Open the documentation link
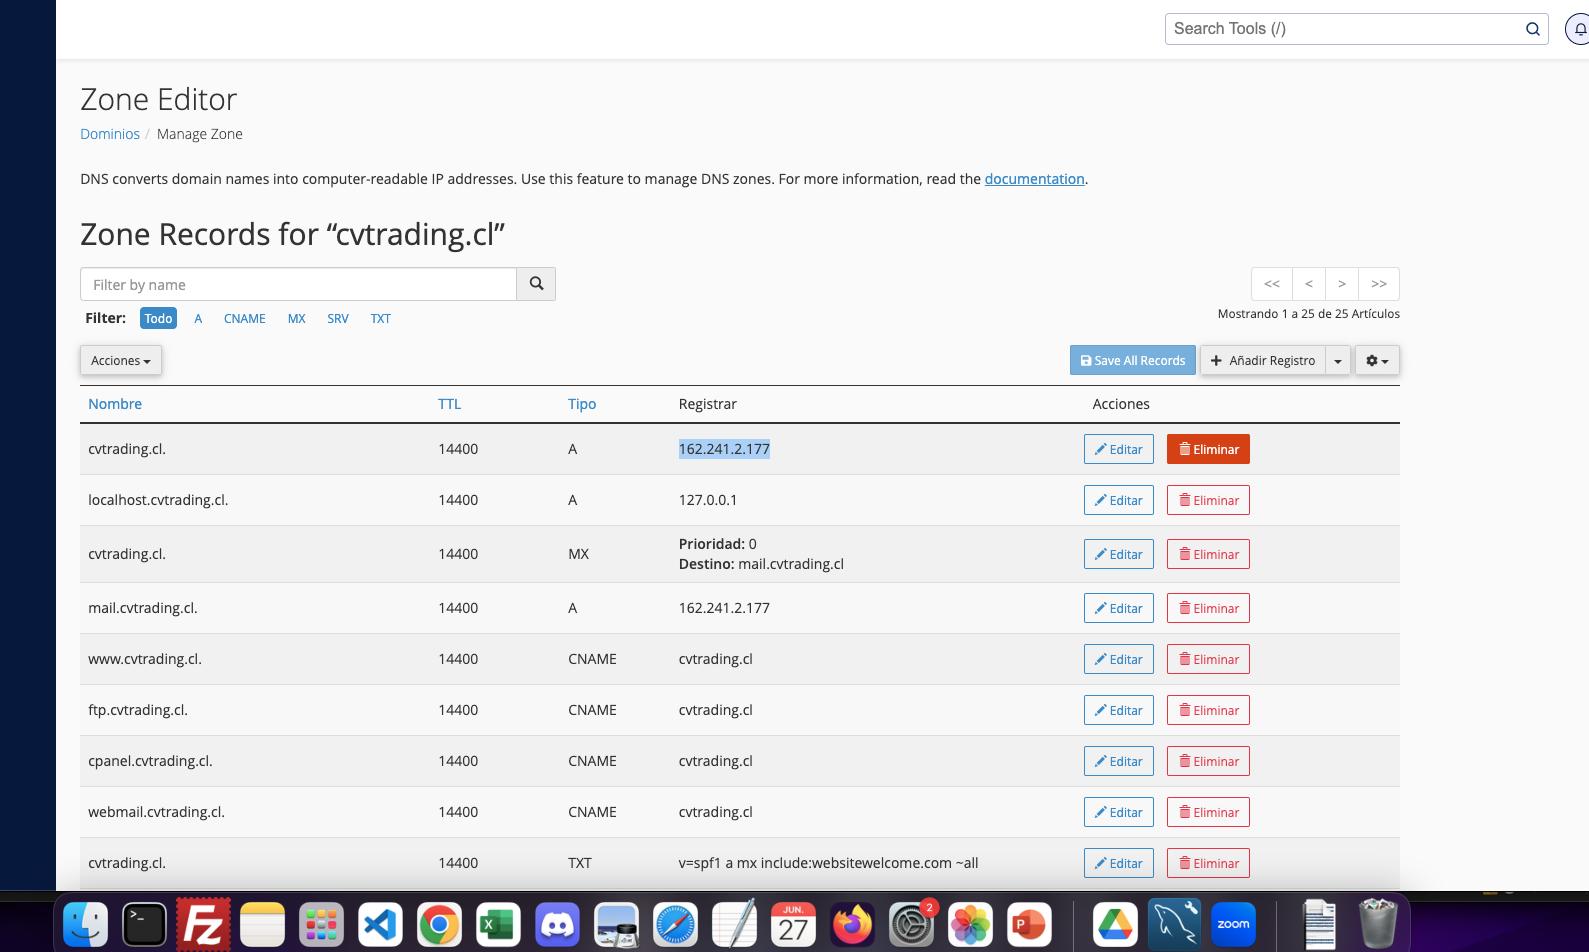The height and width of the screenshot is (952, 1589). point(1034,179)
